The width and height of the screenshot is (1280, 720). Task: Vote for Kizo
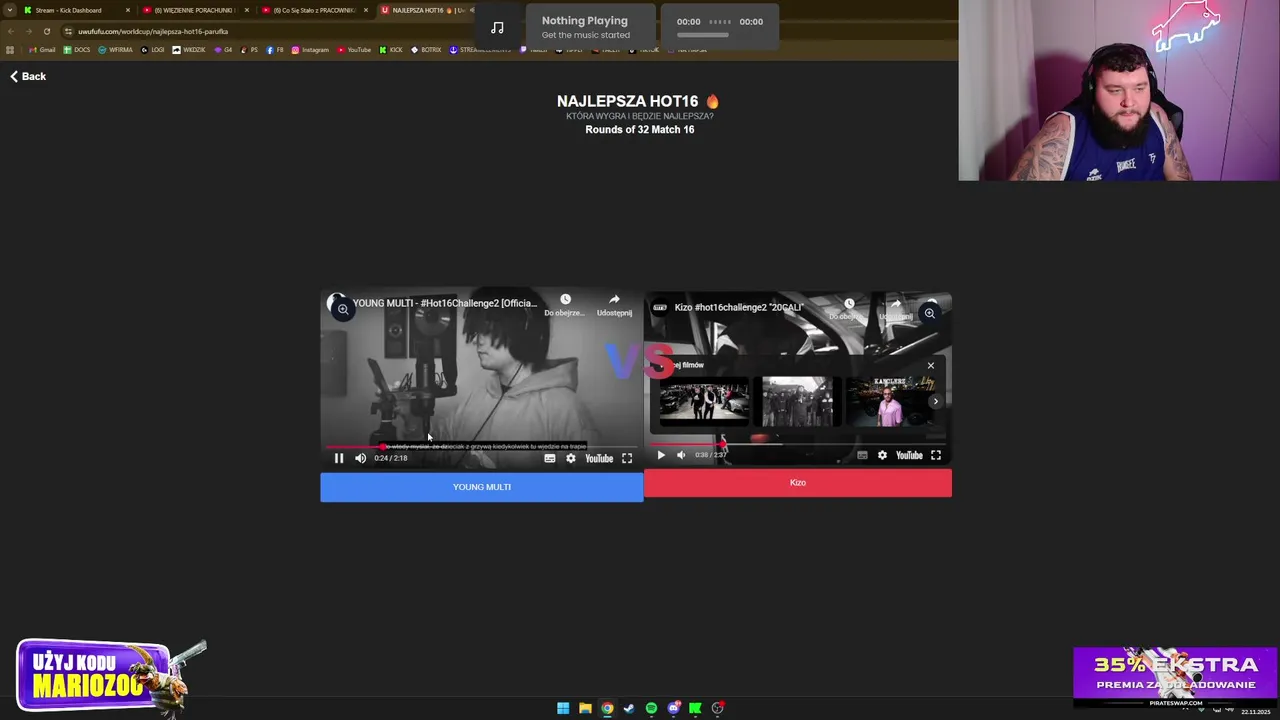tap(798, 483)
